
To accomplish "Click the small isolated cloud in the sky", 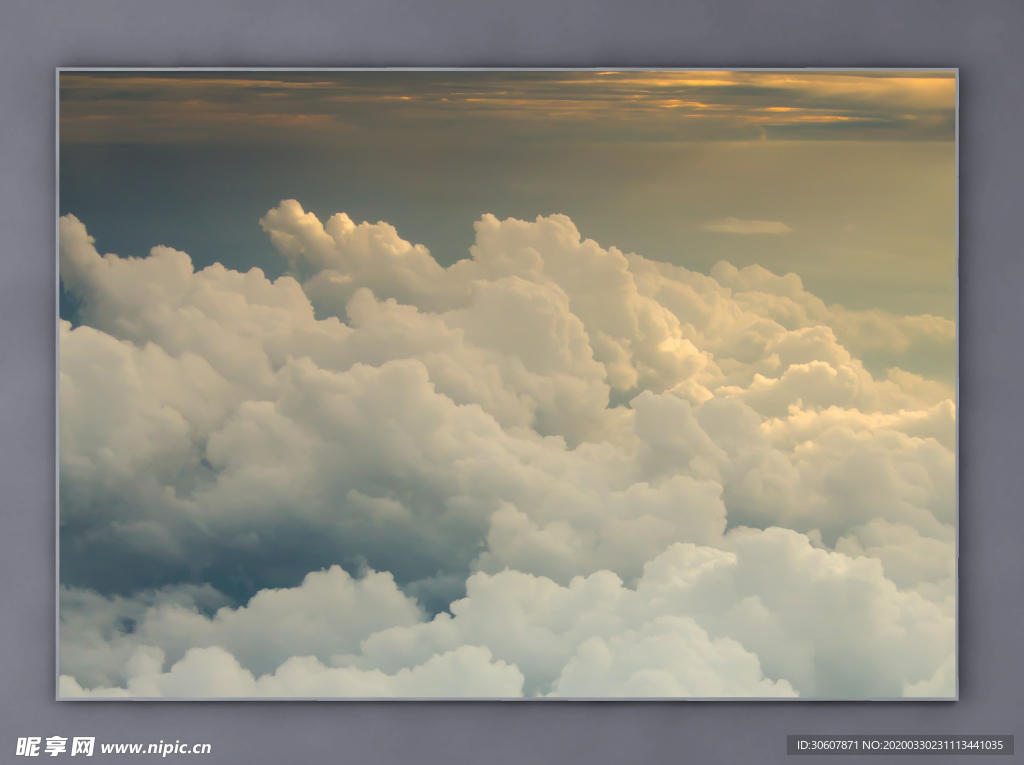I will [746, 226].
